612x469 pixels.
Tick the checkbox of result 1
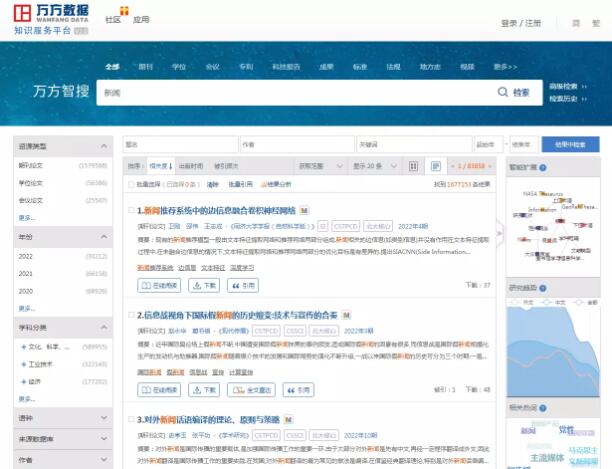pos(132,210)
